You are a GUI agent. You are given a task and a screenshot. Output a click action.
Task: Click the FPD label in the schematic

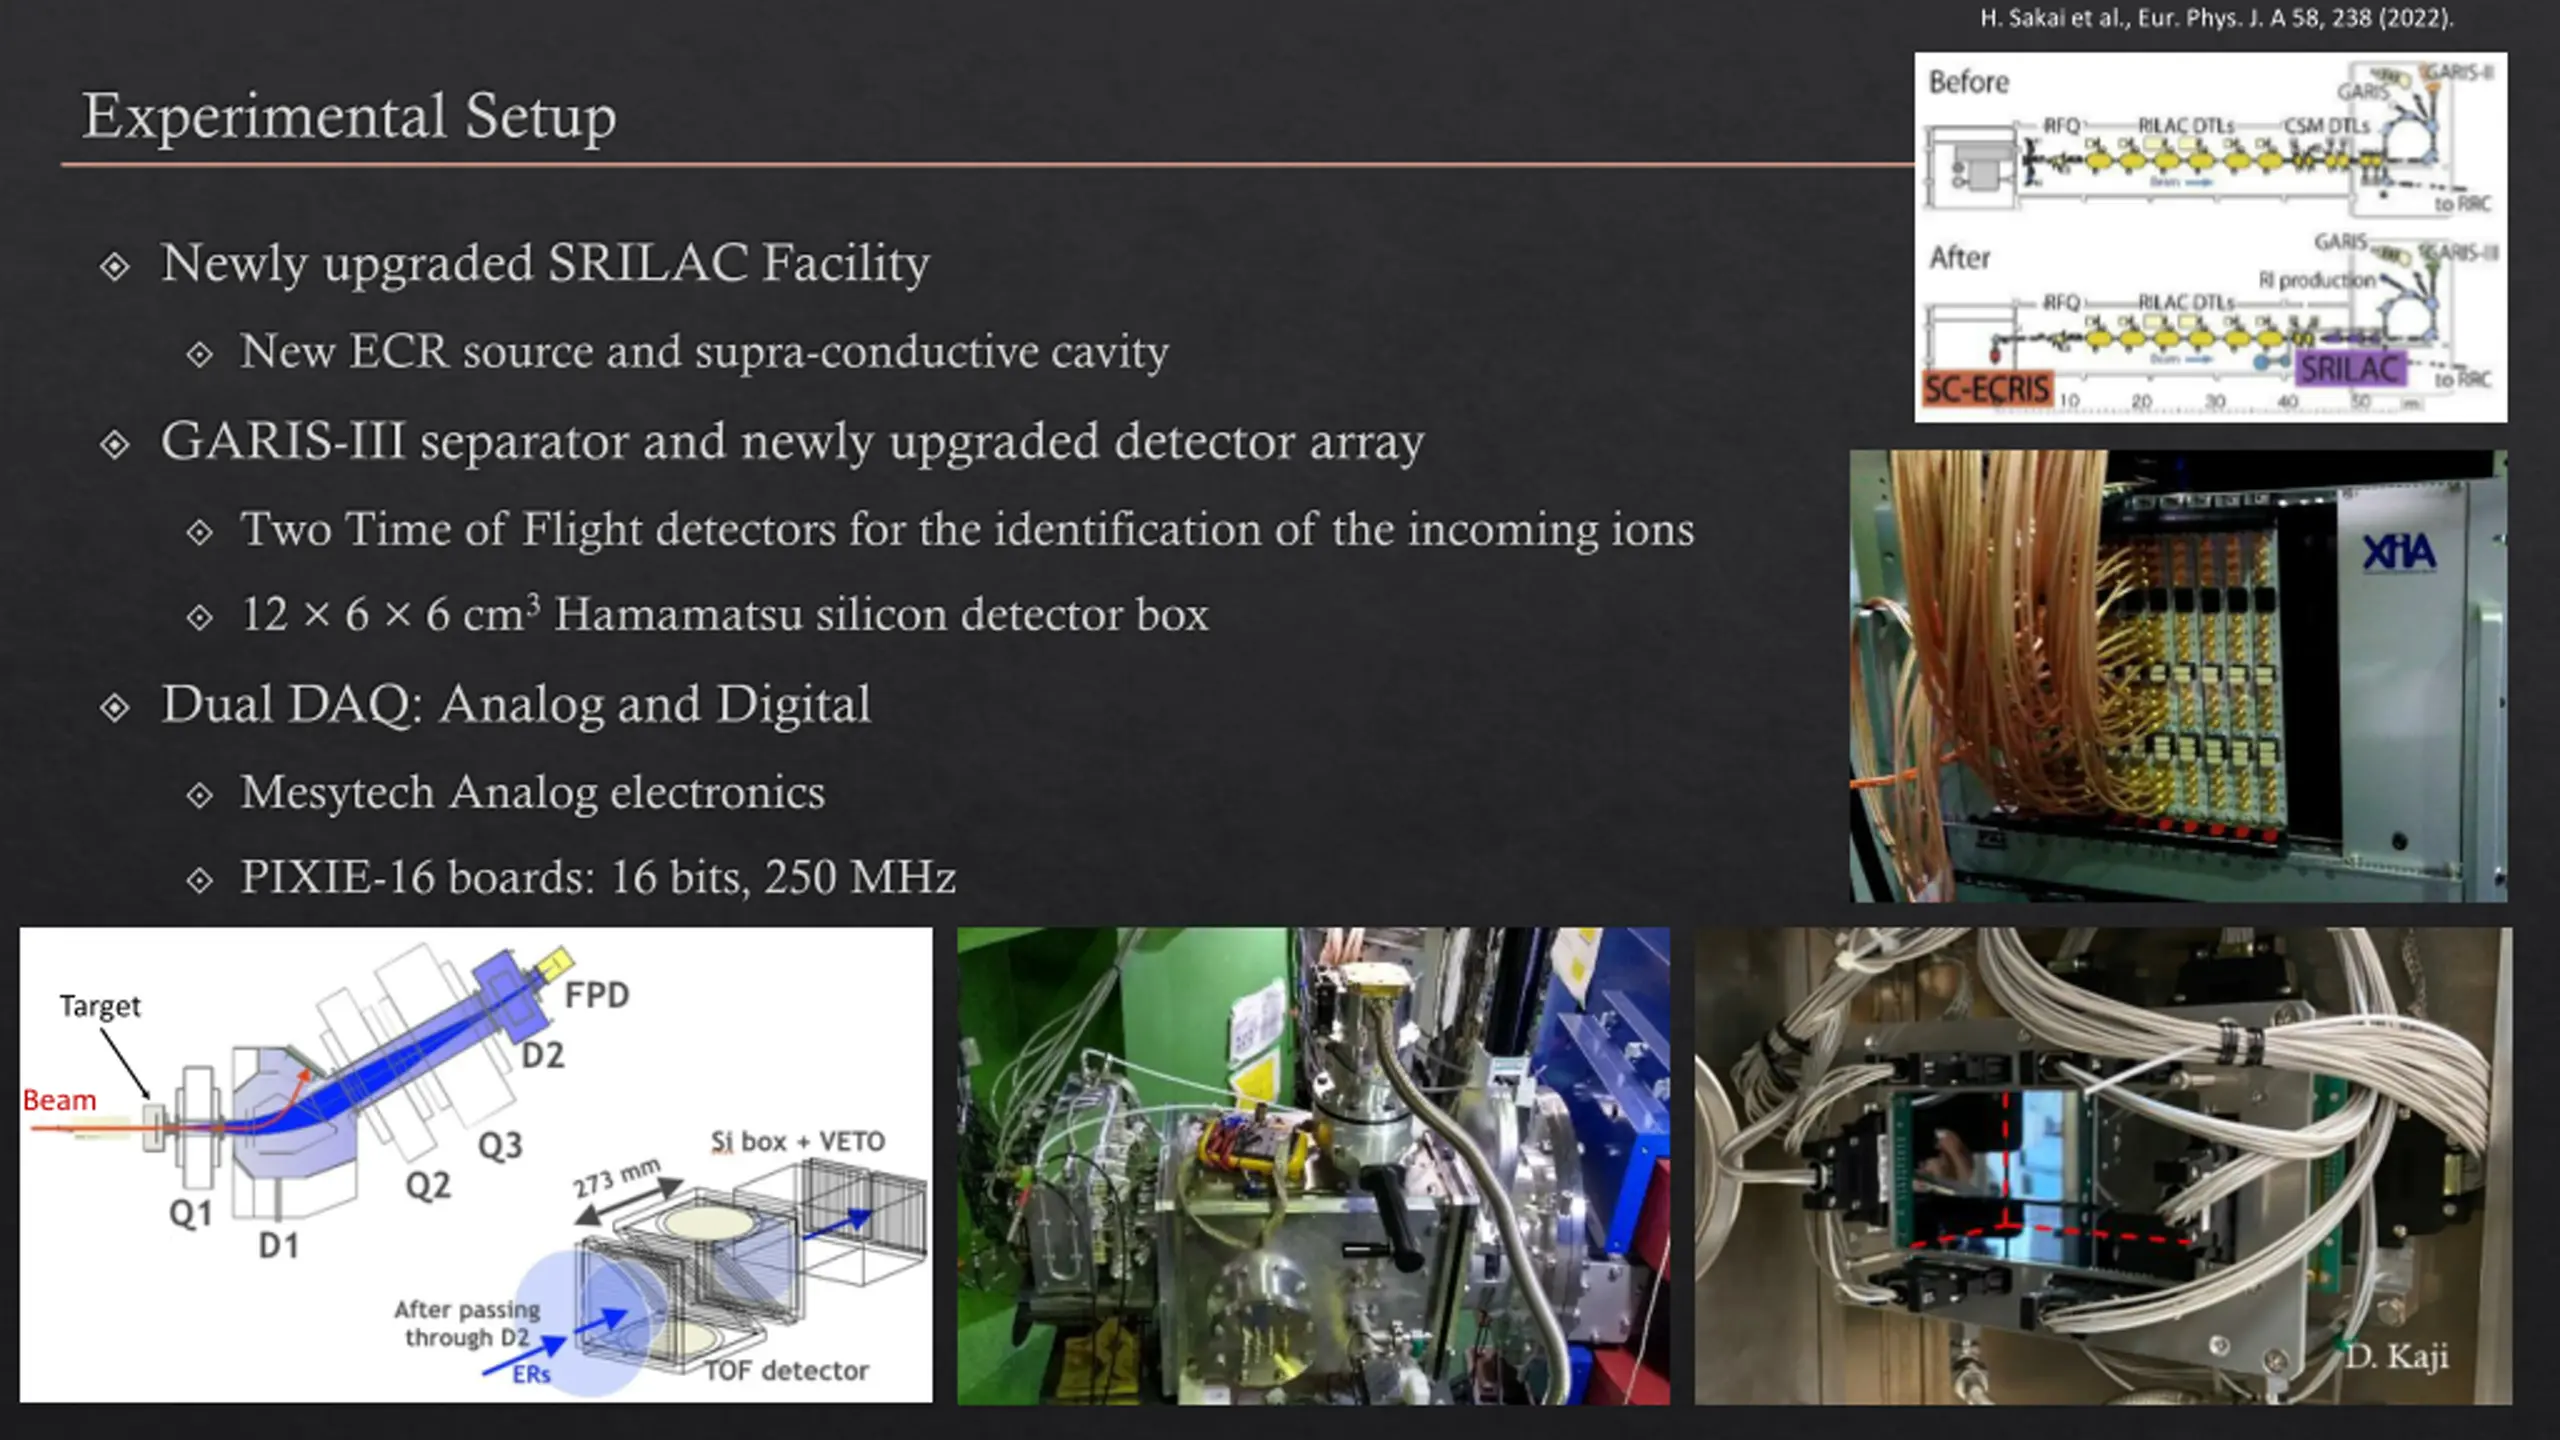pyautogui.click(x=597, y=995)
